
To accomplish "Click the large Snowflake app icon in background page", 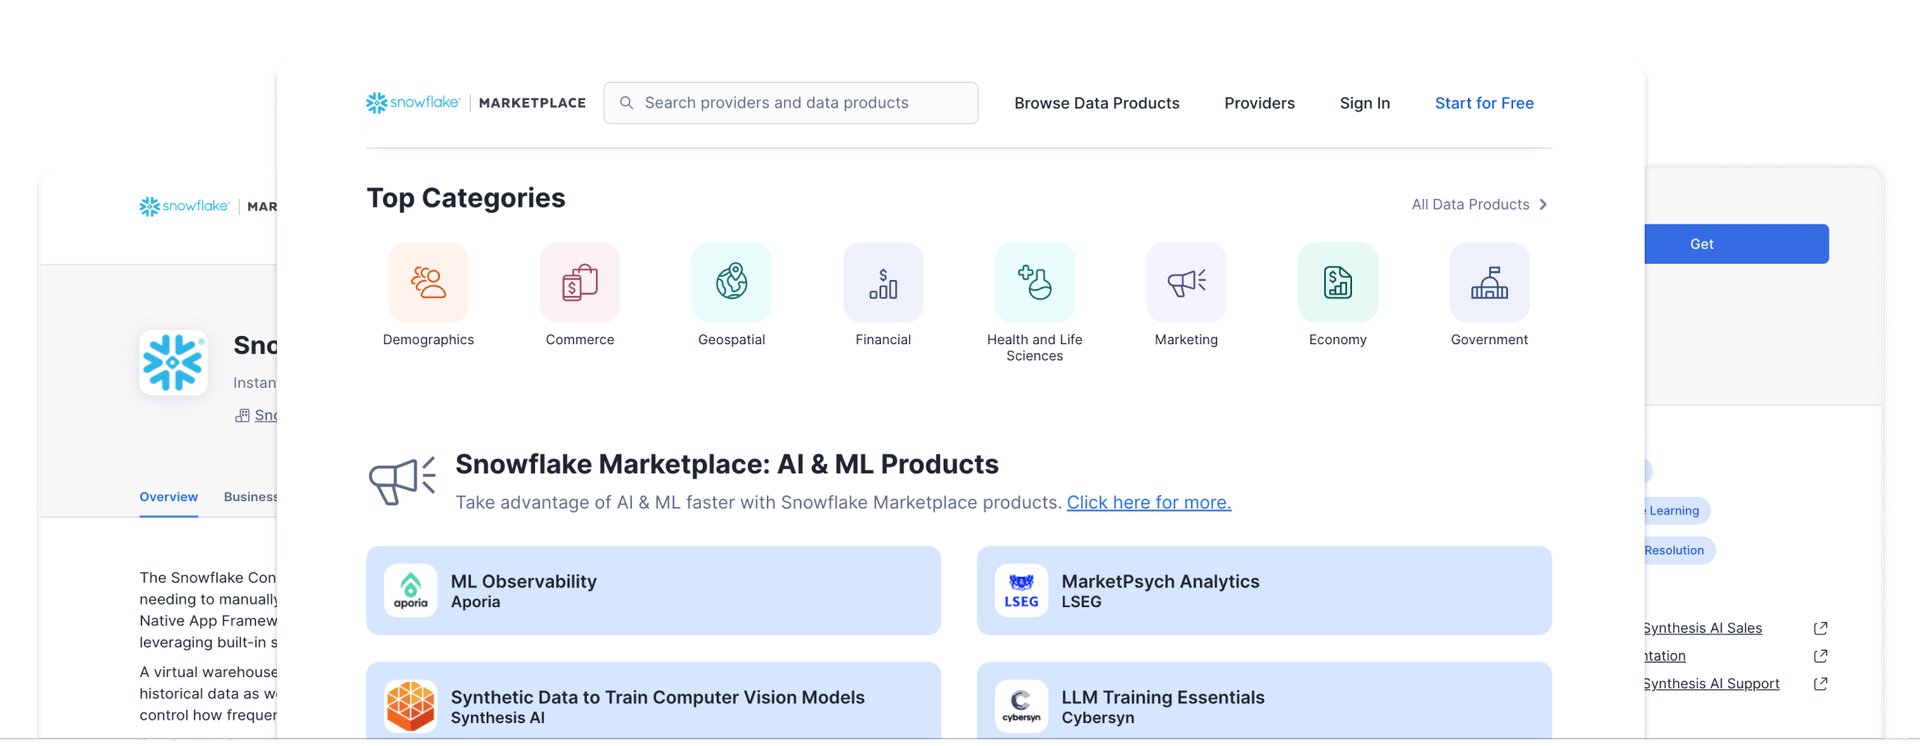I will click(x=173, y=362).
